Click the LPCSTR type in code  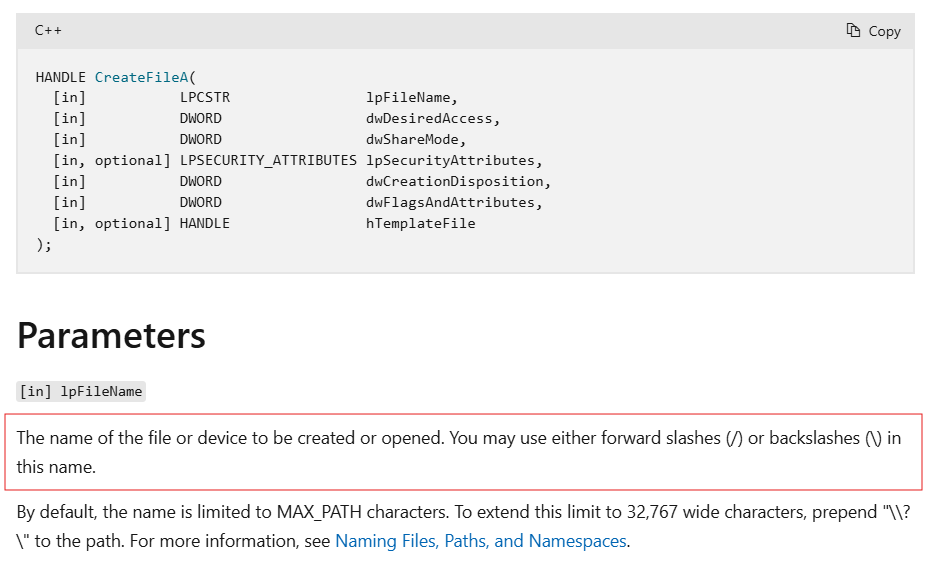click(205, 98)
